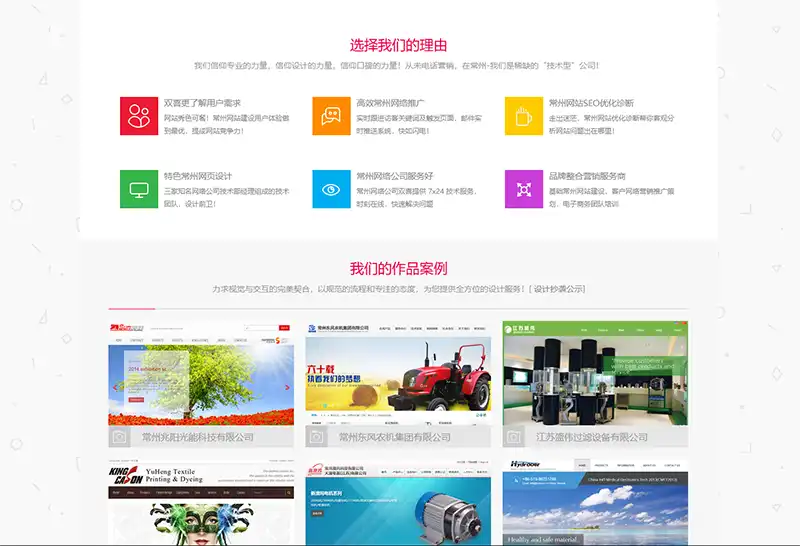Screen dimensions: 800x546
Task: Click camera icon beside 常州兆阳光能科技有限公司
Action: click(x=120, y=437)
